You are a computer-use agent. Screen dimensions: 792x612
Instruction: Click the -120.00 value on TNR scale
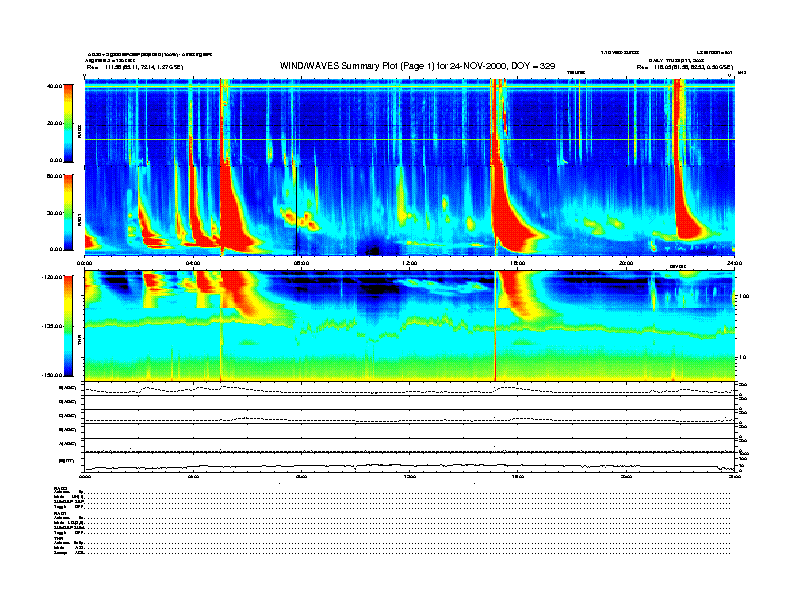coord(53,277)
